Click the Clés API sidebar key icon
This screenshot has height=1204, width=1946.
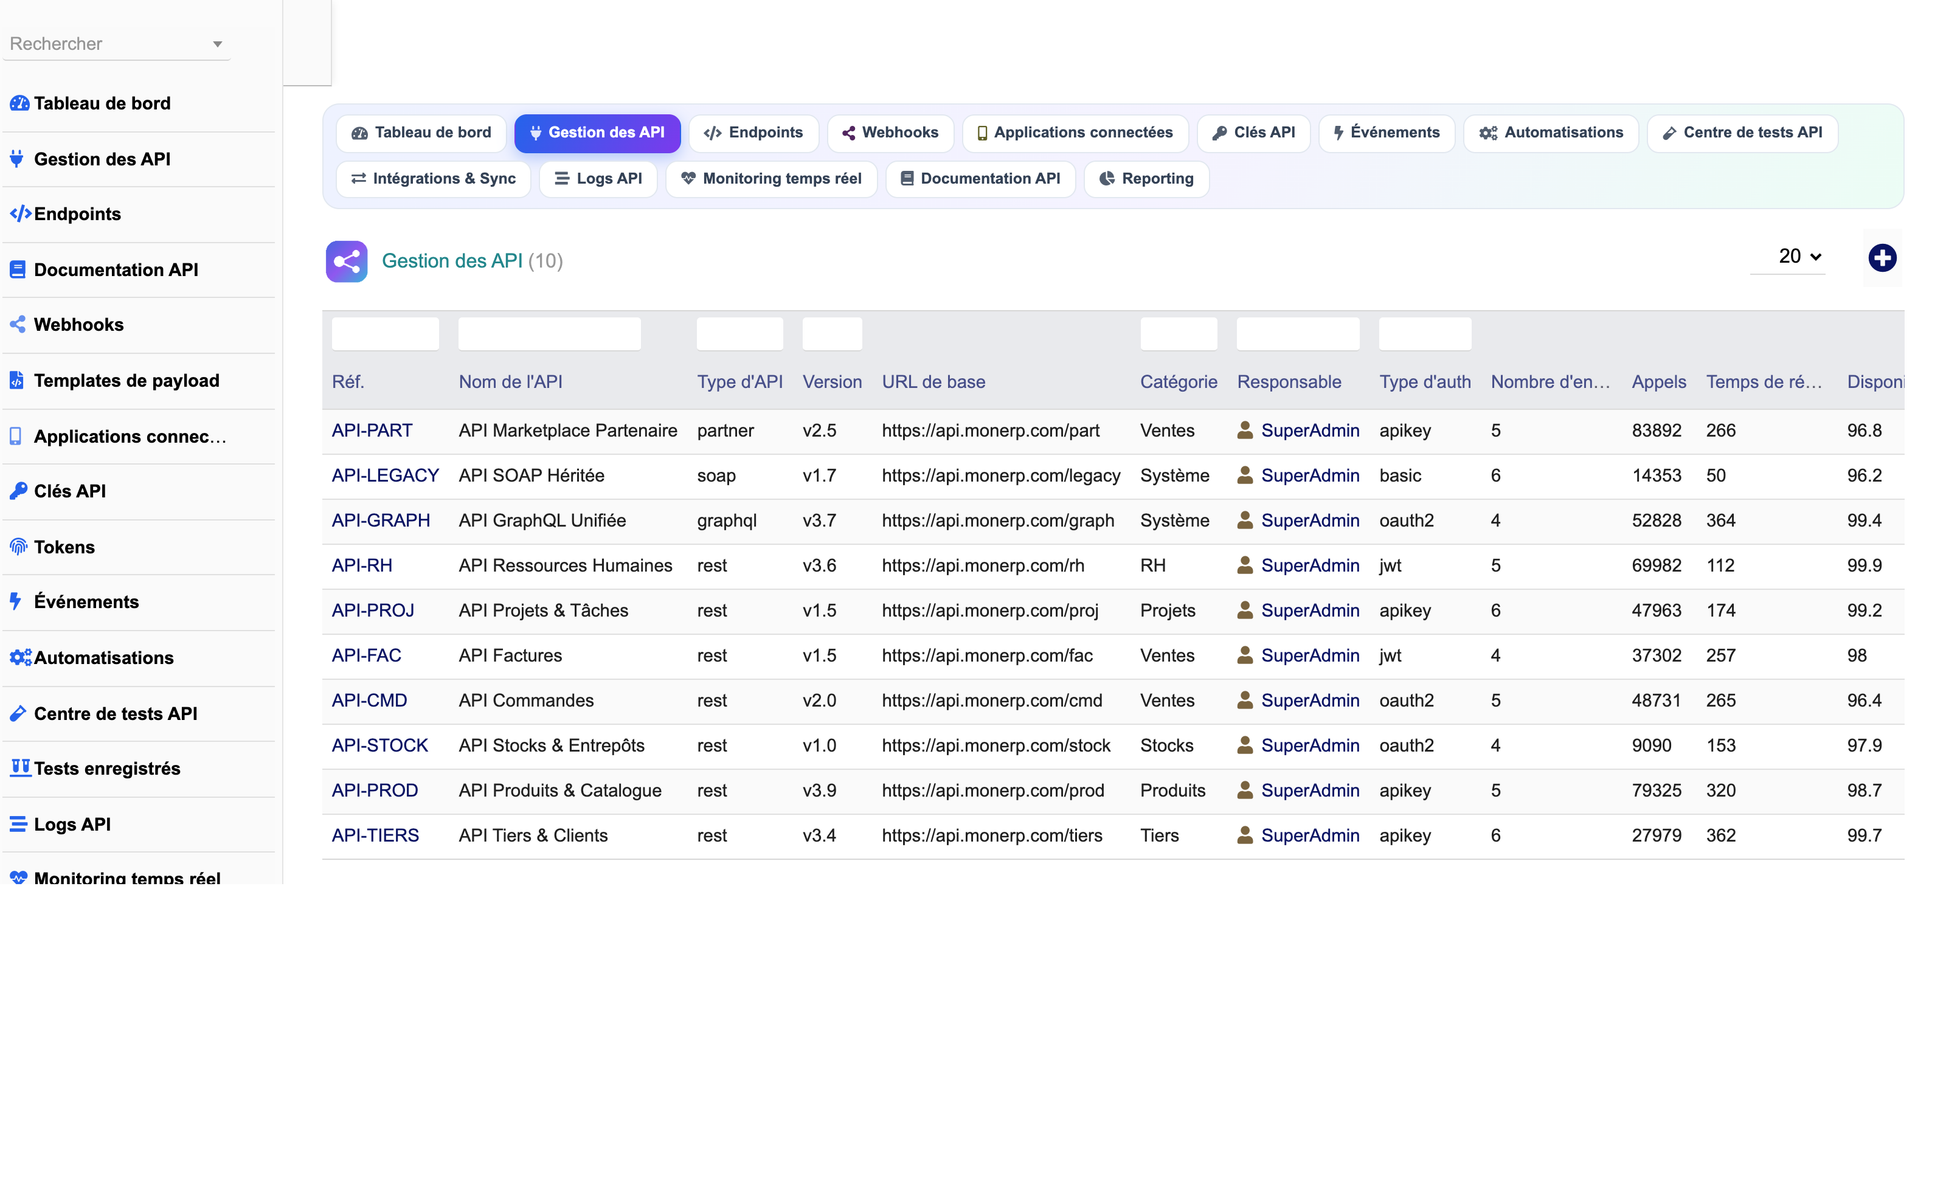(18, 491)
